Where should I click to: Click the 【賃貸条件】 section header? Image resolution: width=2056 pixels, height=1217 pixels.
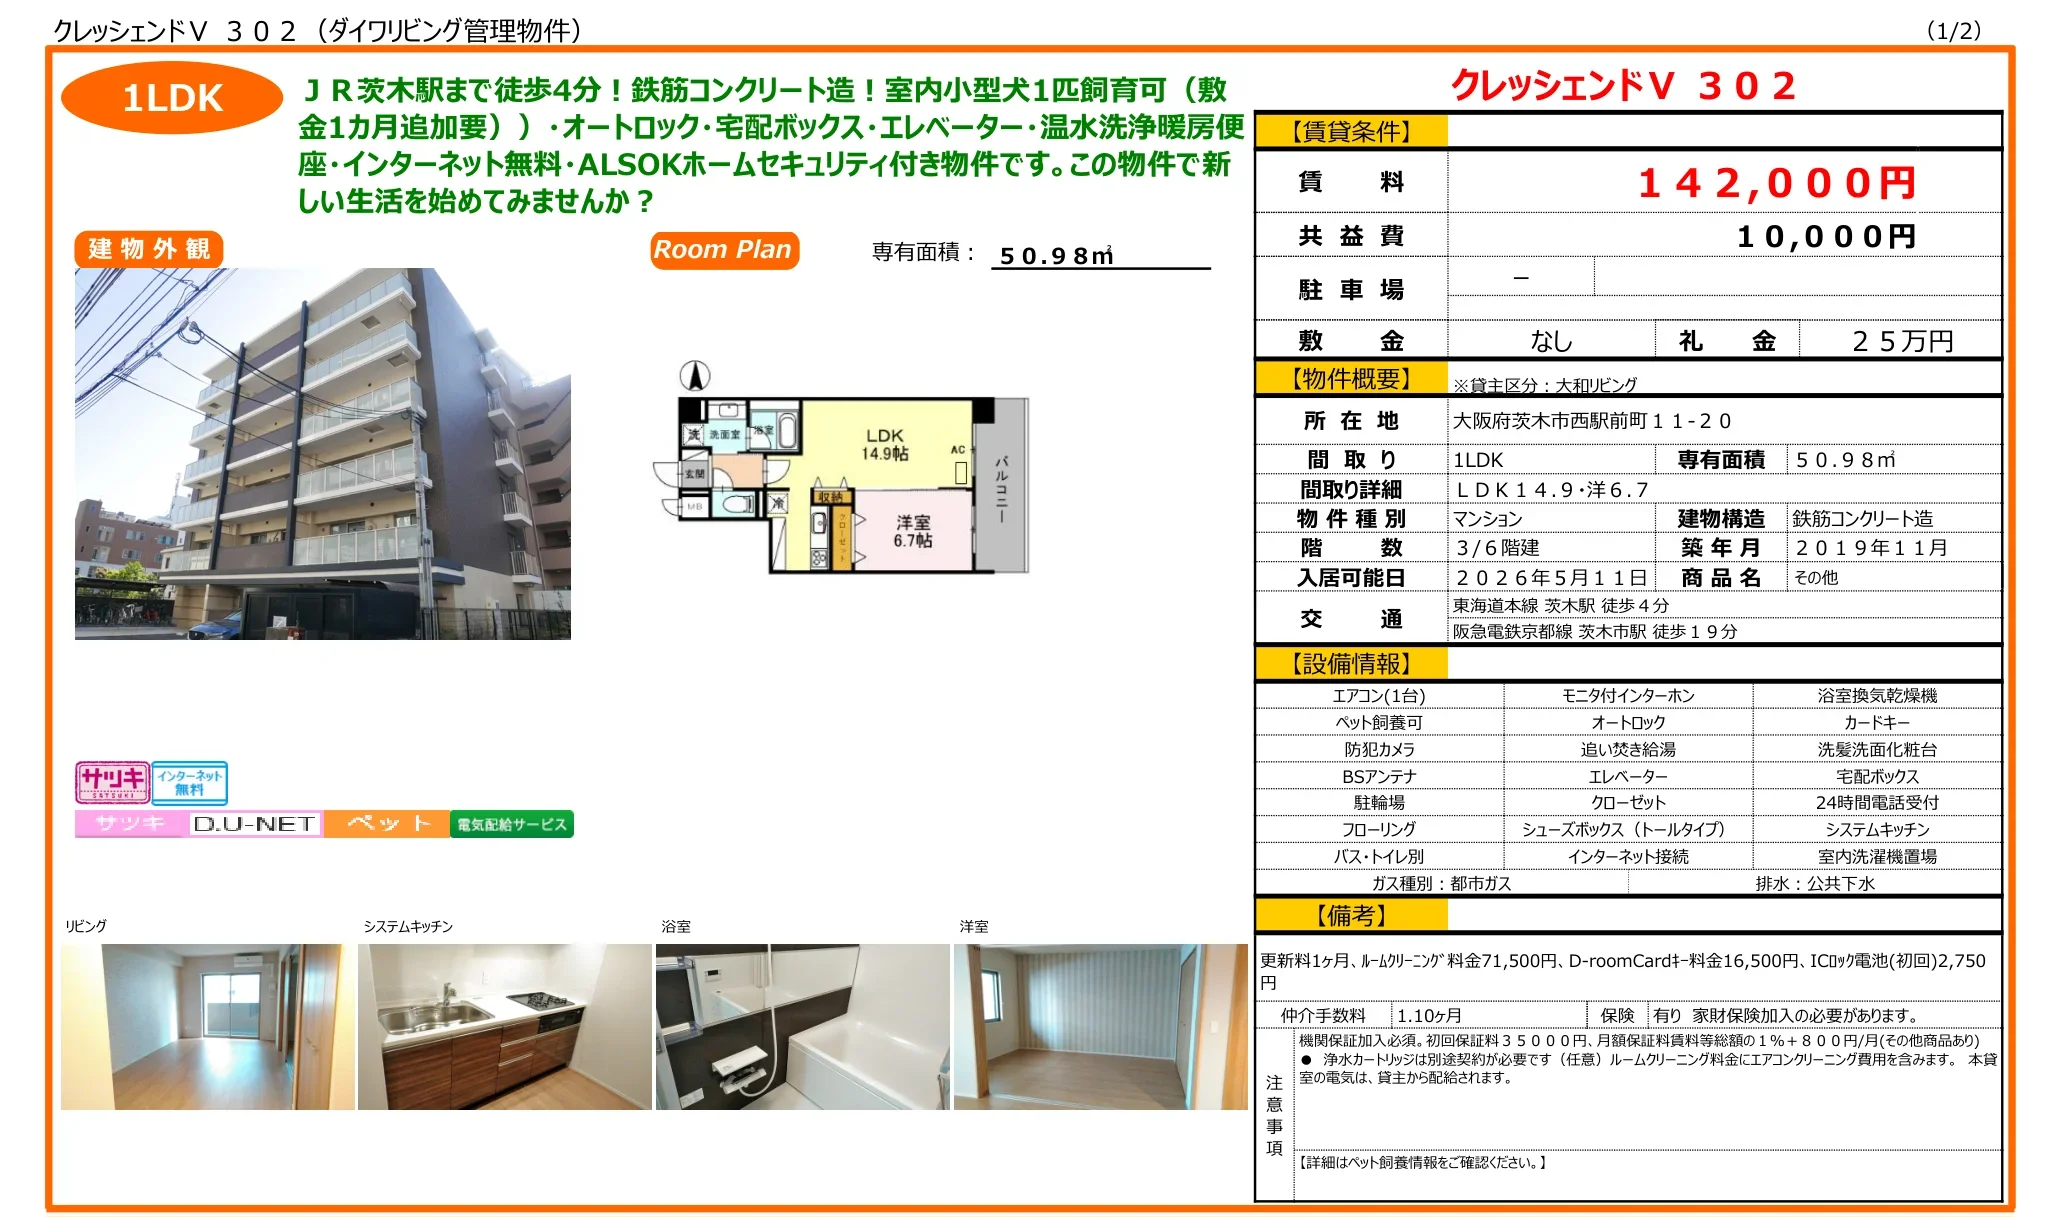click(1351, 131)
